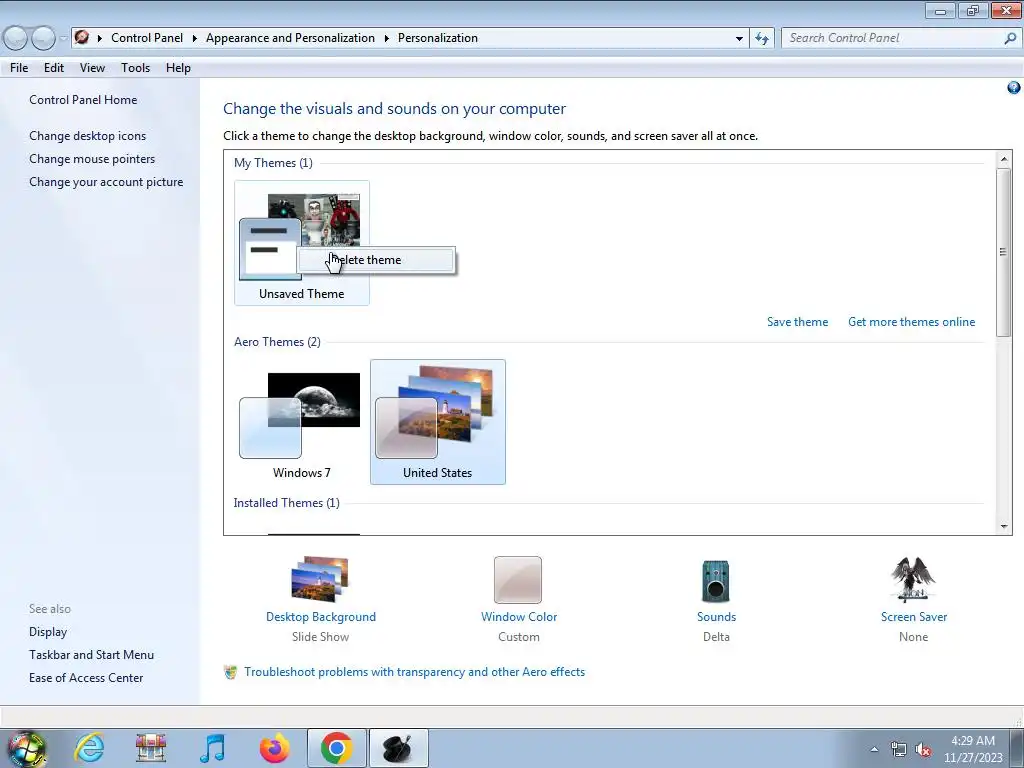1024x768 pixels.
Task: Open the blue Help question mark icon
Action: (x=1014, y=88)
